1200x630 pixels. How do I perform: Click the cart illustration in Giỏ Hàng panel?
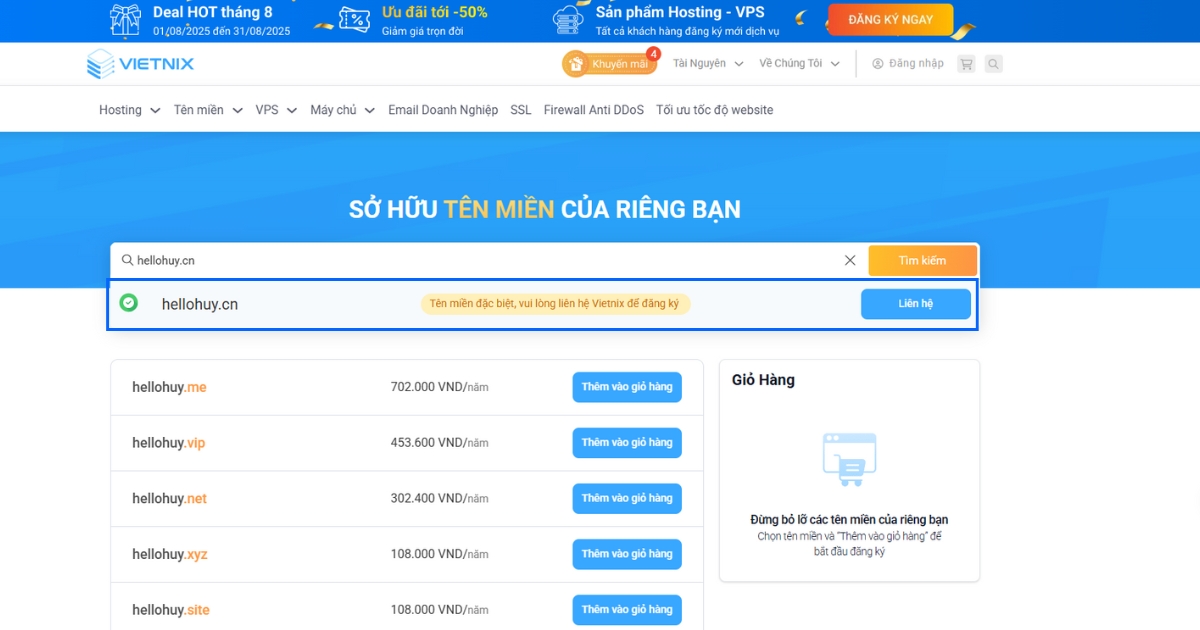[x=848, y=458]
